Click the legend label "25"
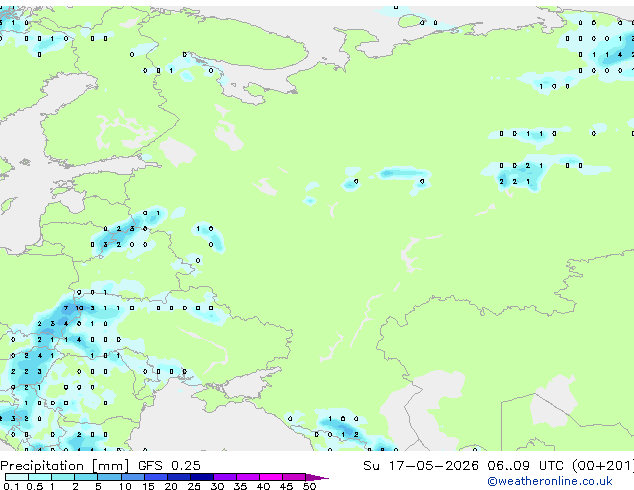This screenshot has width=634, height=490. (194, 486)
